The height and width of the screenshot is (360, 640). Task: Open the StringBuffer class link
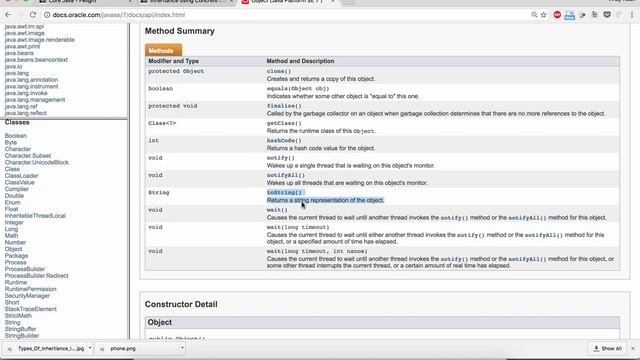pos(20,329)
